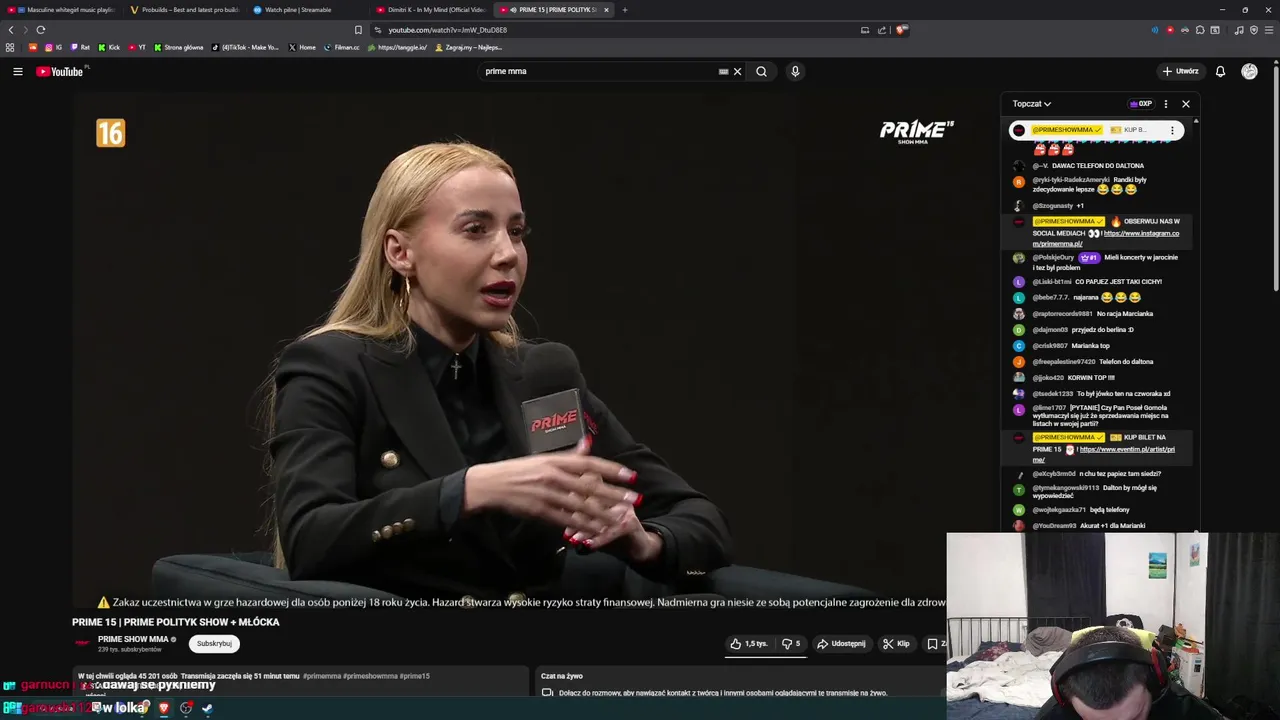Open the YT bookmark
Screen dimensions: 1280x720
point(137,47)
